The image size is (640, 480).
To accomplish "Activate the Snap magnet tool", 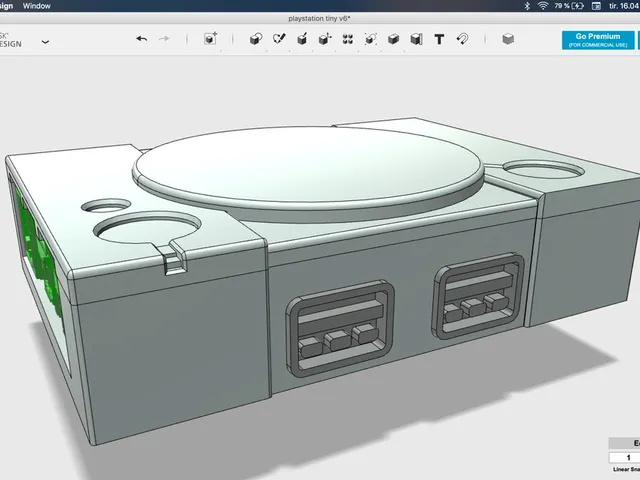I will (462, 39).
